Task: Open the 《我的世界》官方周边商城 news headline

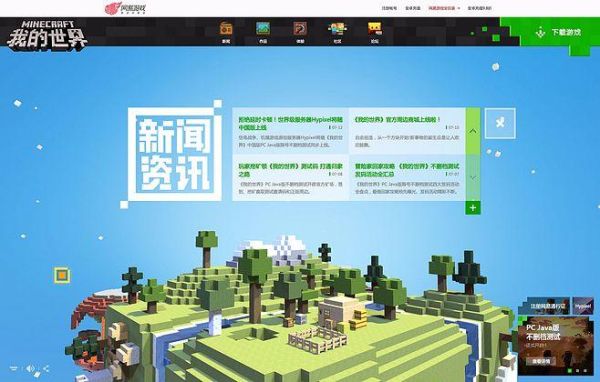Action: [397, 119]
